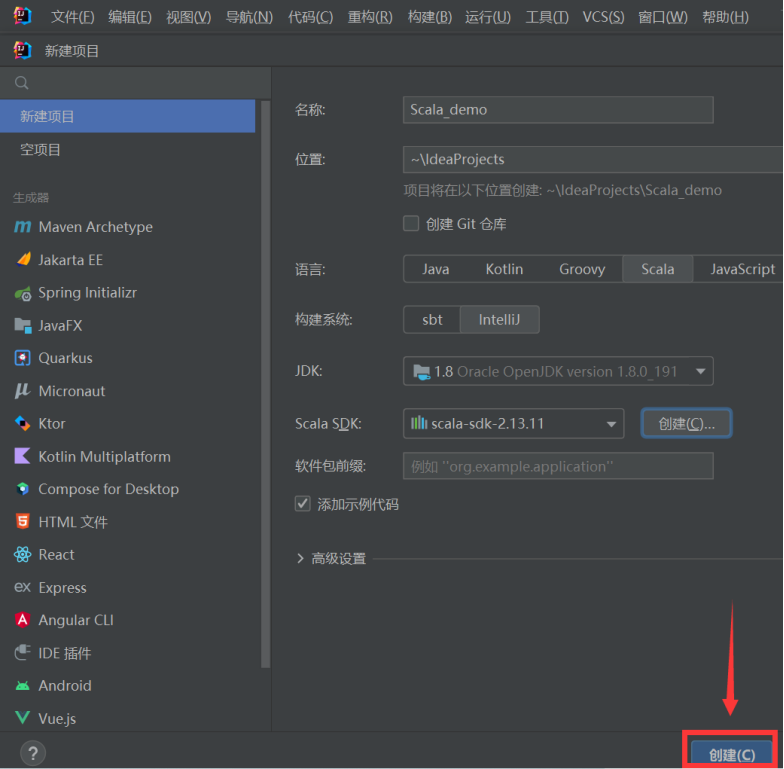Click the Micronaut mu icon
The image size is (784, 769).
tap(22, 390)
